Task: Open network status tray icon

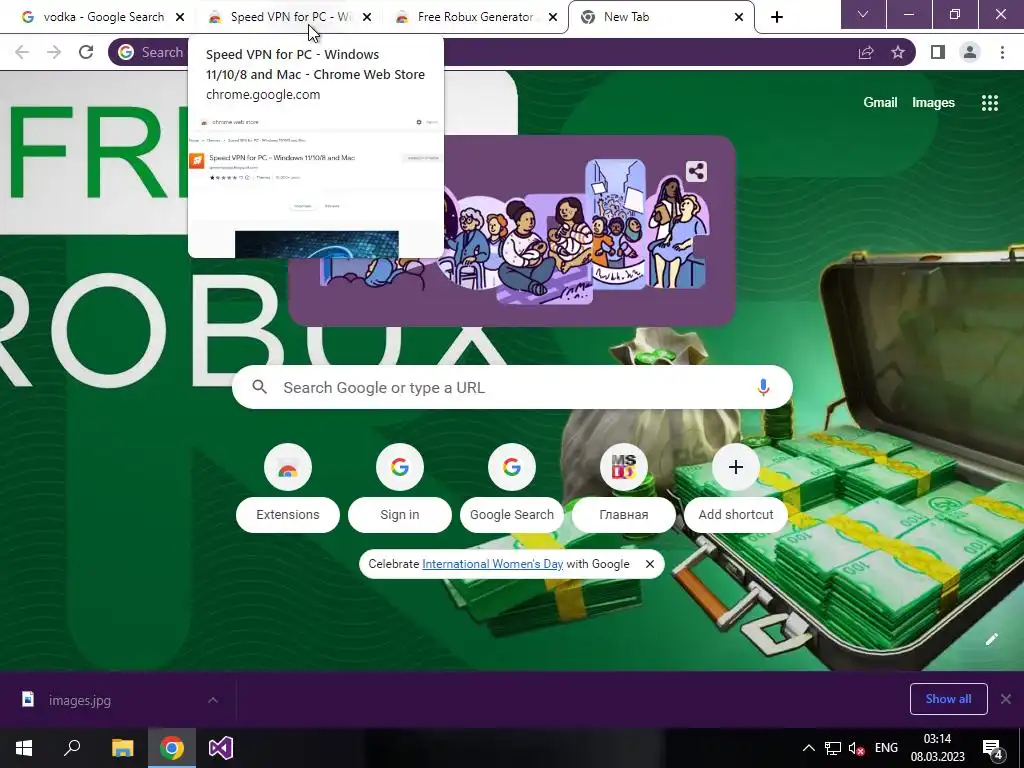Action: pyautogui.click(x=833, y=748)
